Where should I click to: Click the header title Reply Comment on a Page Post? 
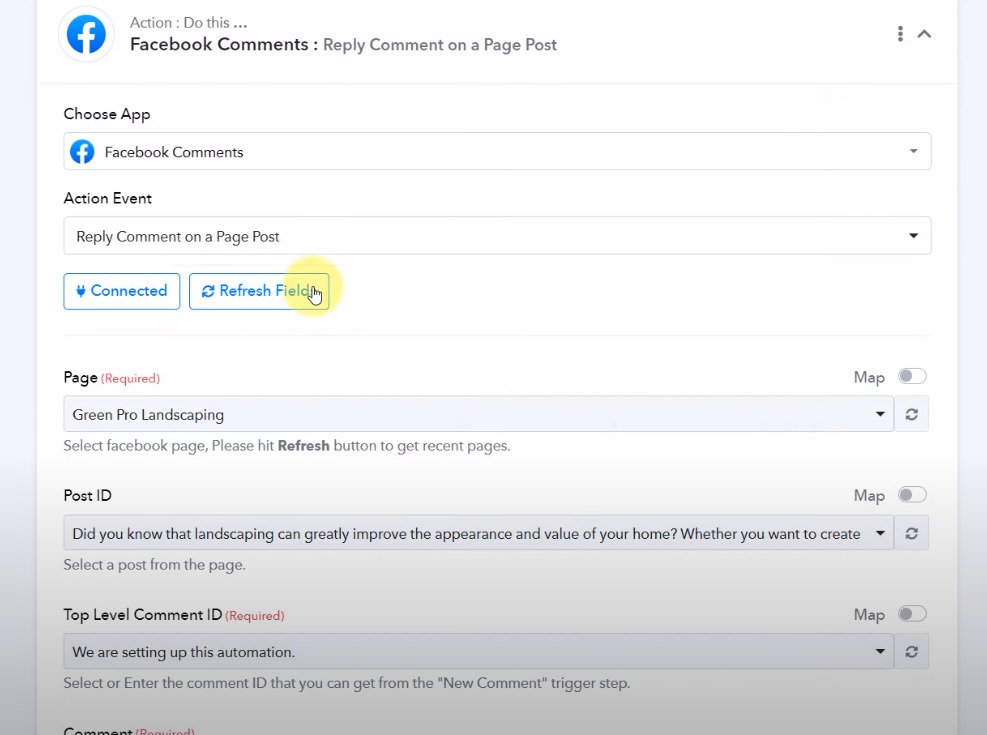(x=440, y=45)
